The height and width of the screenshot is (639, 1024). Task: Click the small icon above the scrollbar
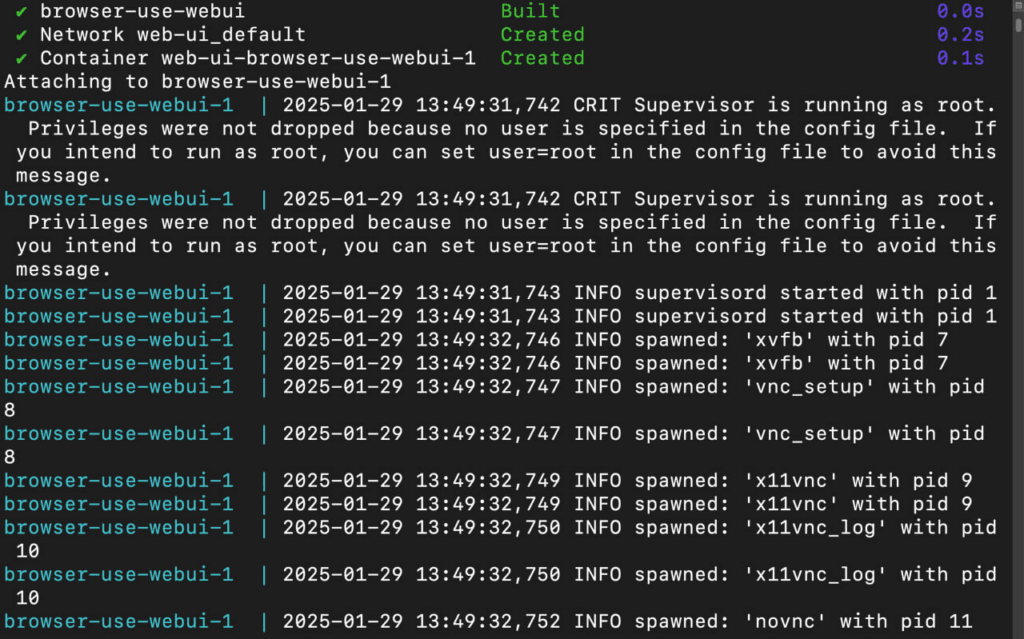(1018, 4)
